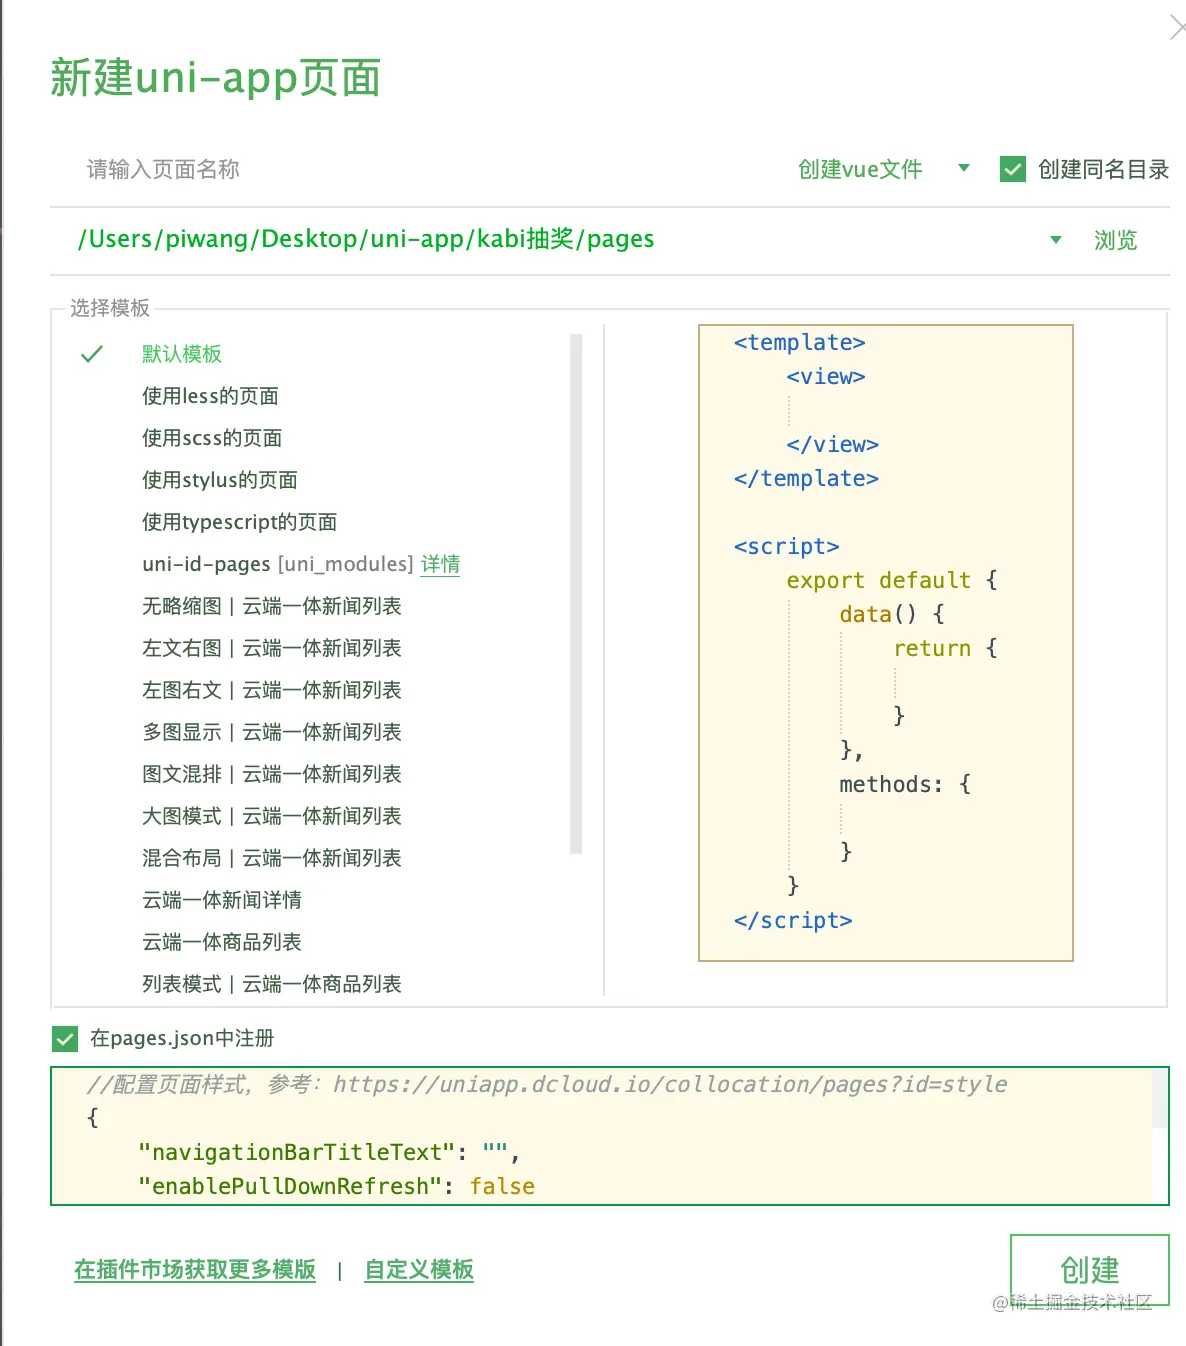Toggle the 创建同名目录 checkbox
Viewport: 1186px width, 1346px height.
coord(1013,169)
